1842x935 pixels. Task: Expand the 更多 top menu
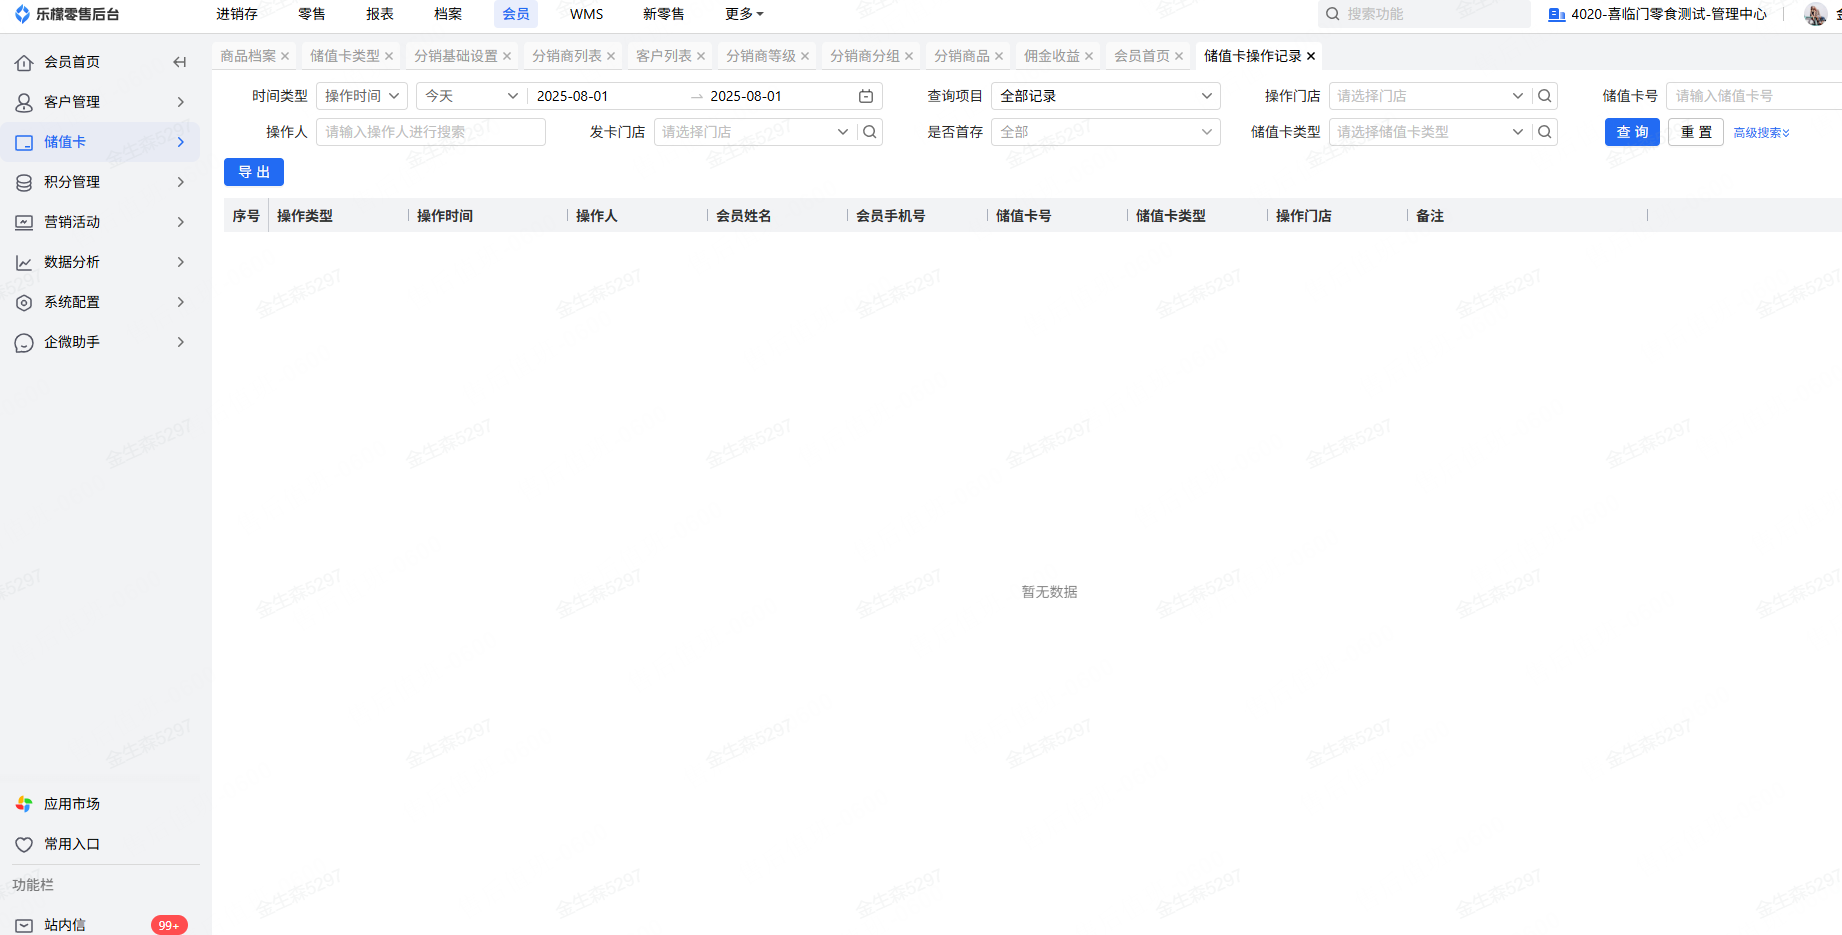[x=744, y=14]
